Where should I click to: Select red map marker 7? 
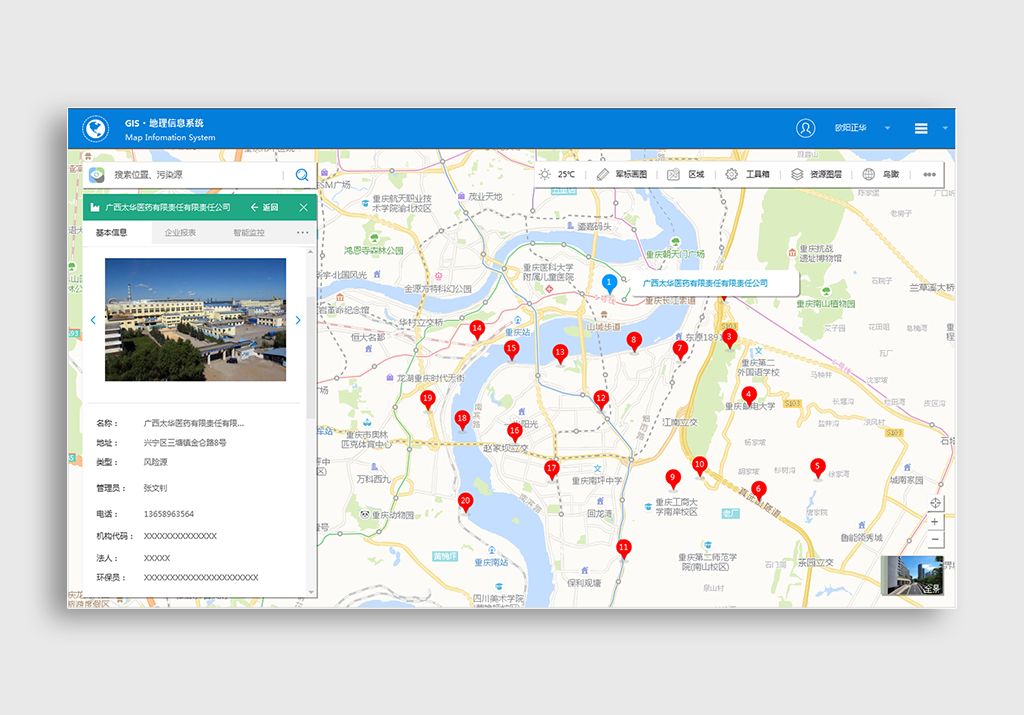pos(680,349)
